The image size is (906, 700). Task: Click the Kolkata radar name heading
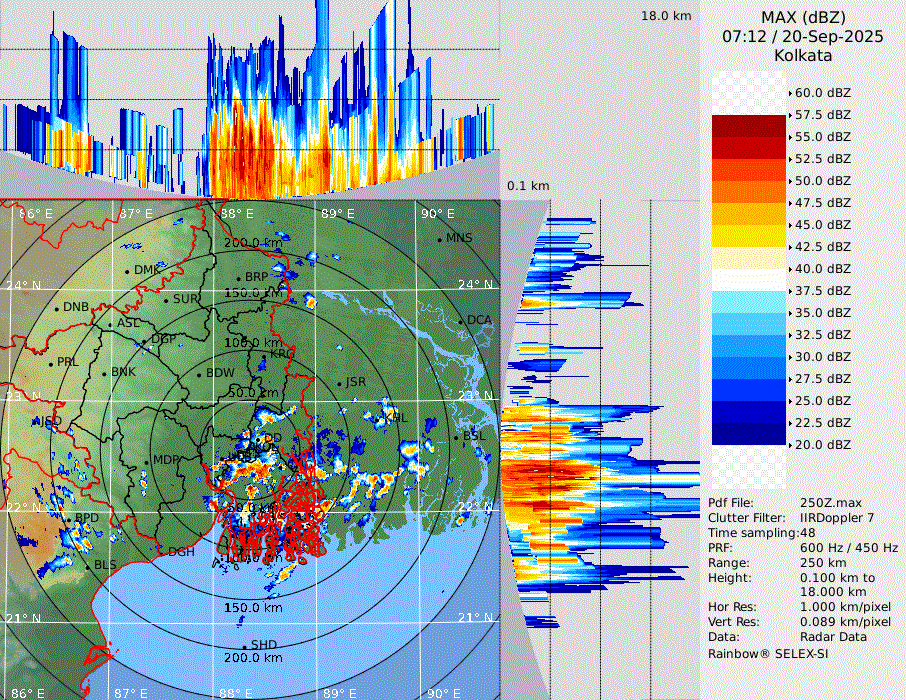click(802, 55)
